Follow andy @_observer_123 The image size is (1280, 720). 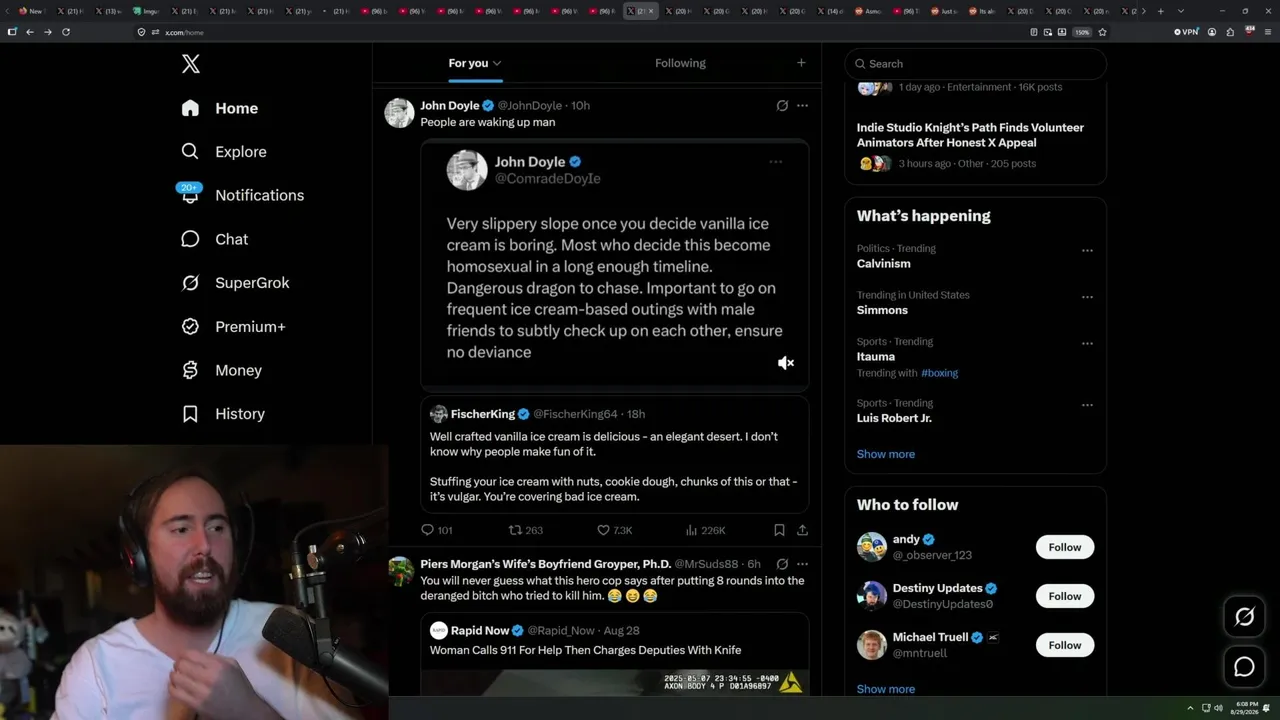(1065, 547)
